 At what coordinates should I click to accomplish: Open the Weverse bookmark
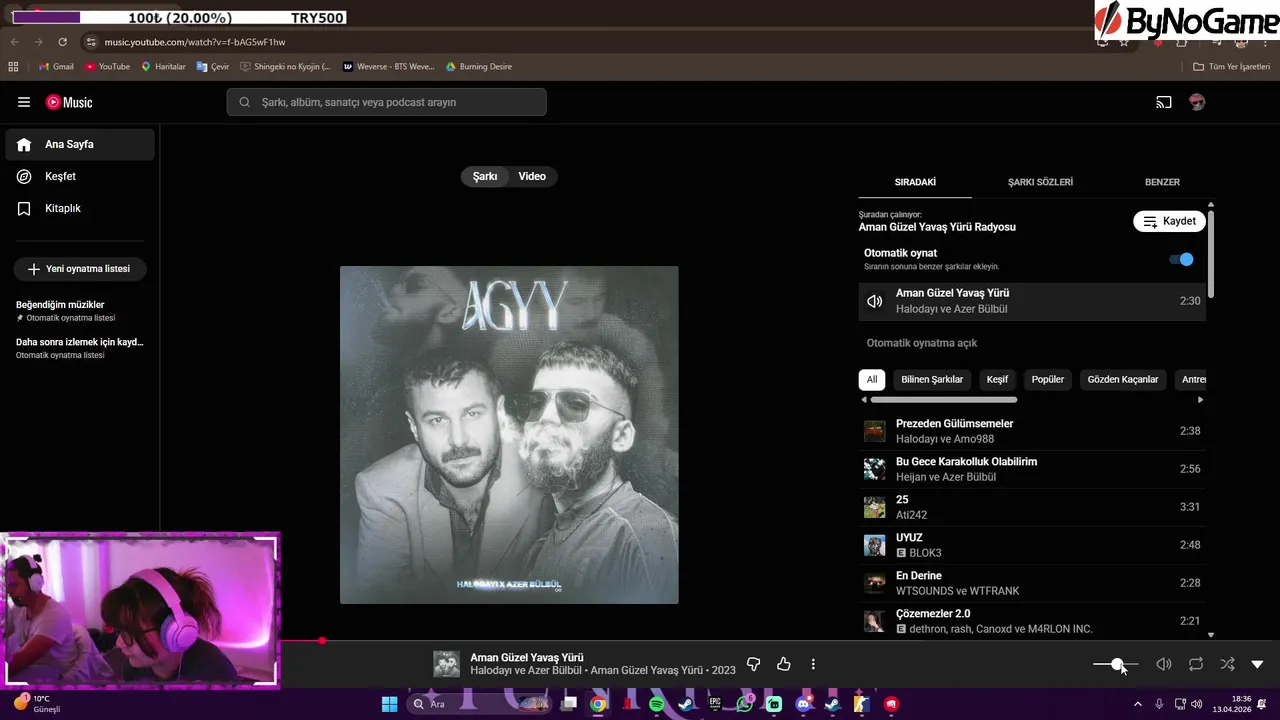tap(388, 67)
